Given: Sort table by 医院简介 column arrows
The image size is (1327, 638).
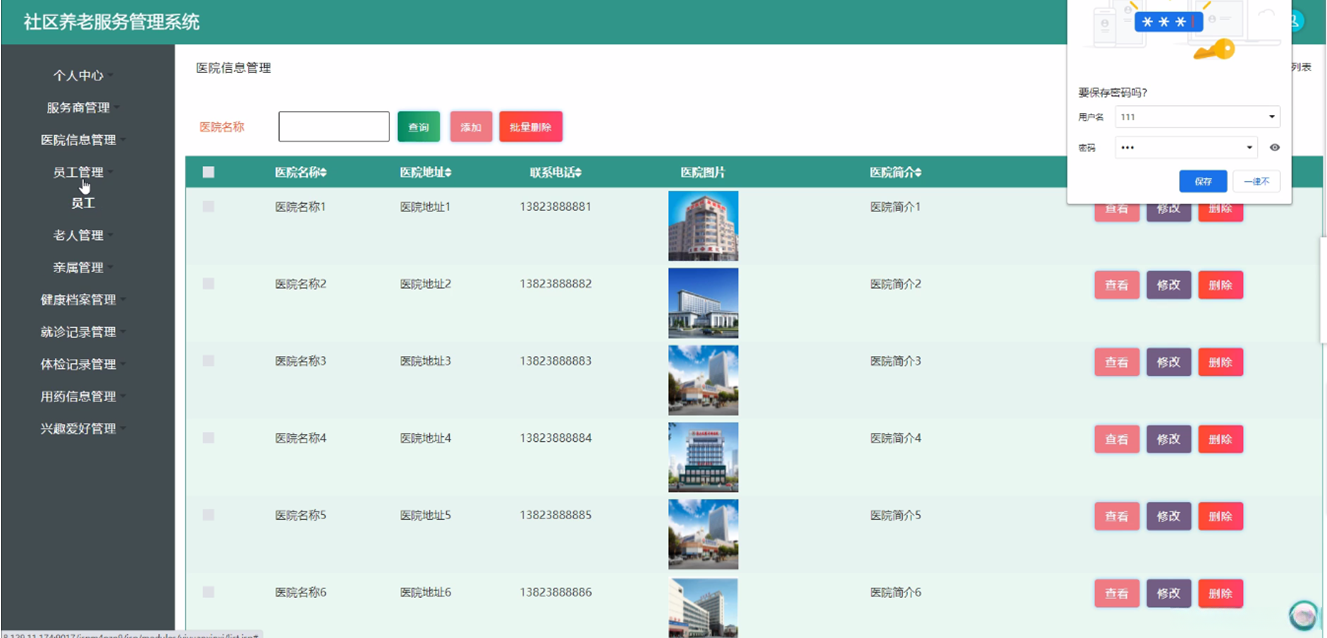Looking at the screenshot, I should (x=918, y=173).
